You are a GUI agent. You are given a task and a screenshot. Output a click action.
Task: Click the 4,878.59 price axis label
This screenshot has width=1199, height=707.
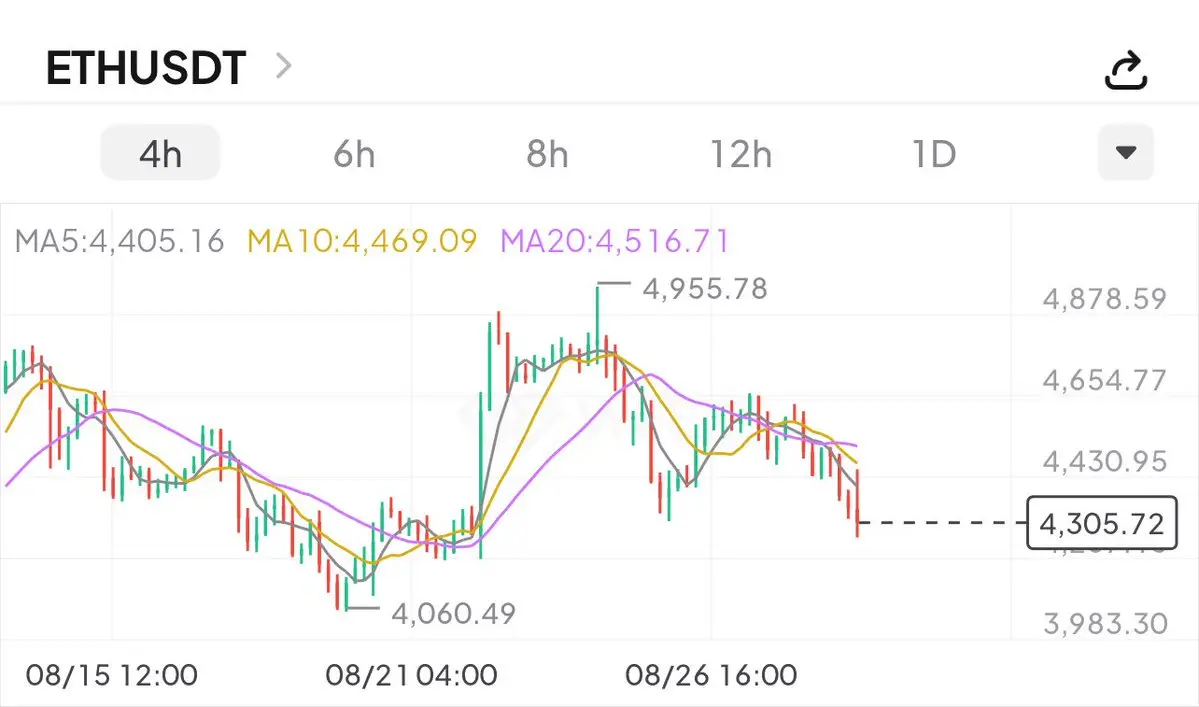pyautogui.click(x=1105, y=299)
